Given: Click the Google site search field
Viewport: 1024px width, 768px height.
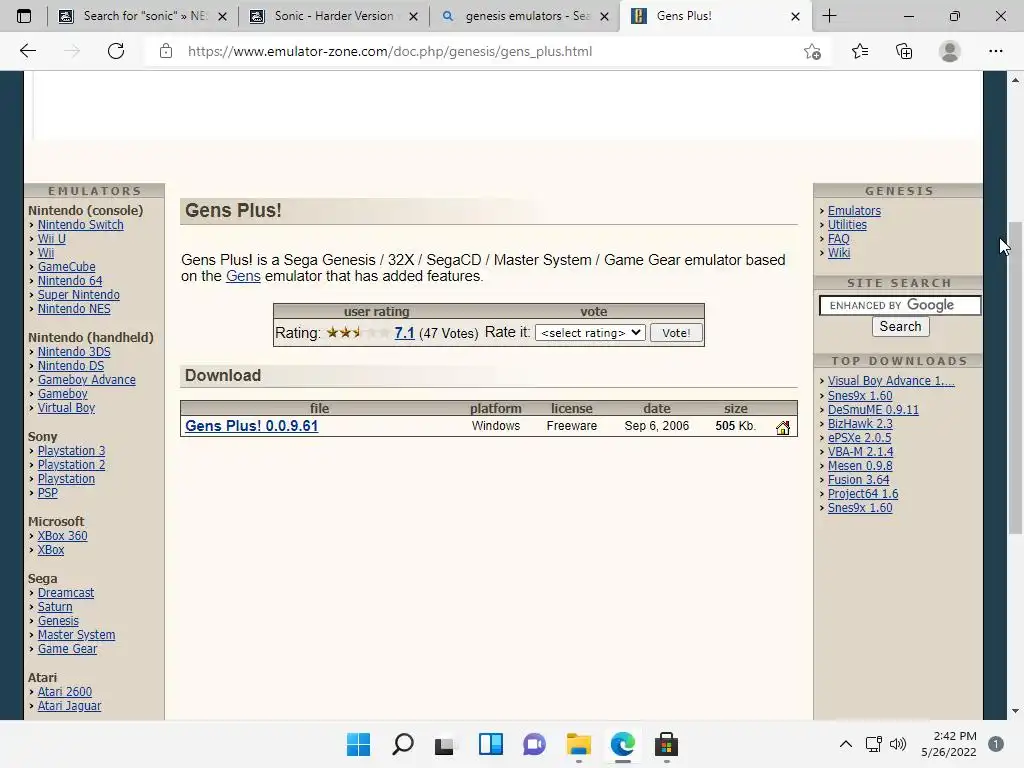Looking at the screenshot, I should pyautogui.click(x=899, y=305).
